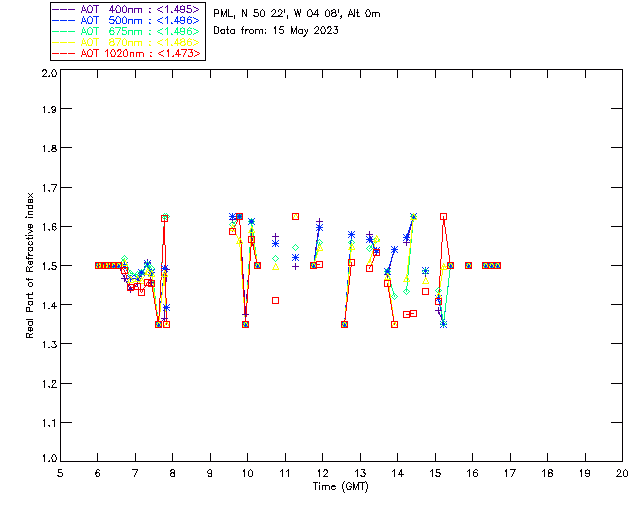Screen dimensions: 640x512
Task: Click the x-axis tick label 16
Action: pos(472,473)
